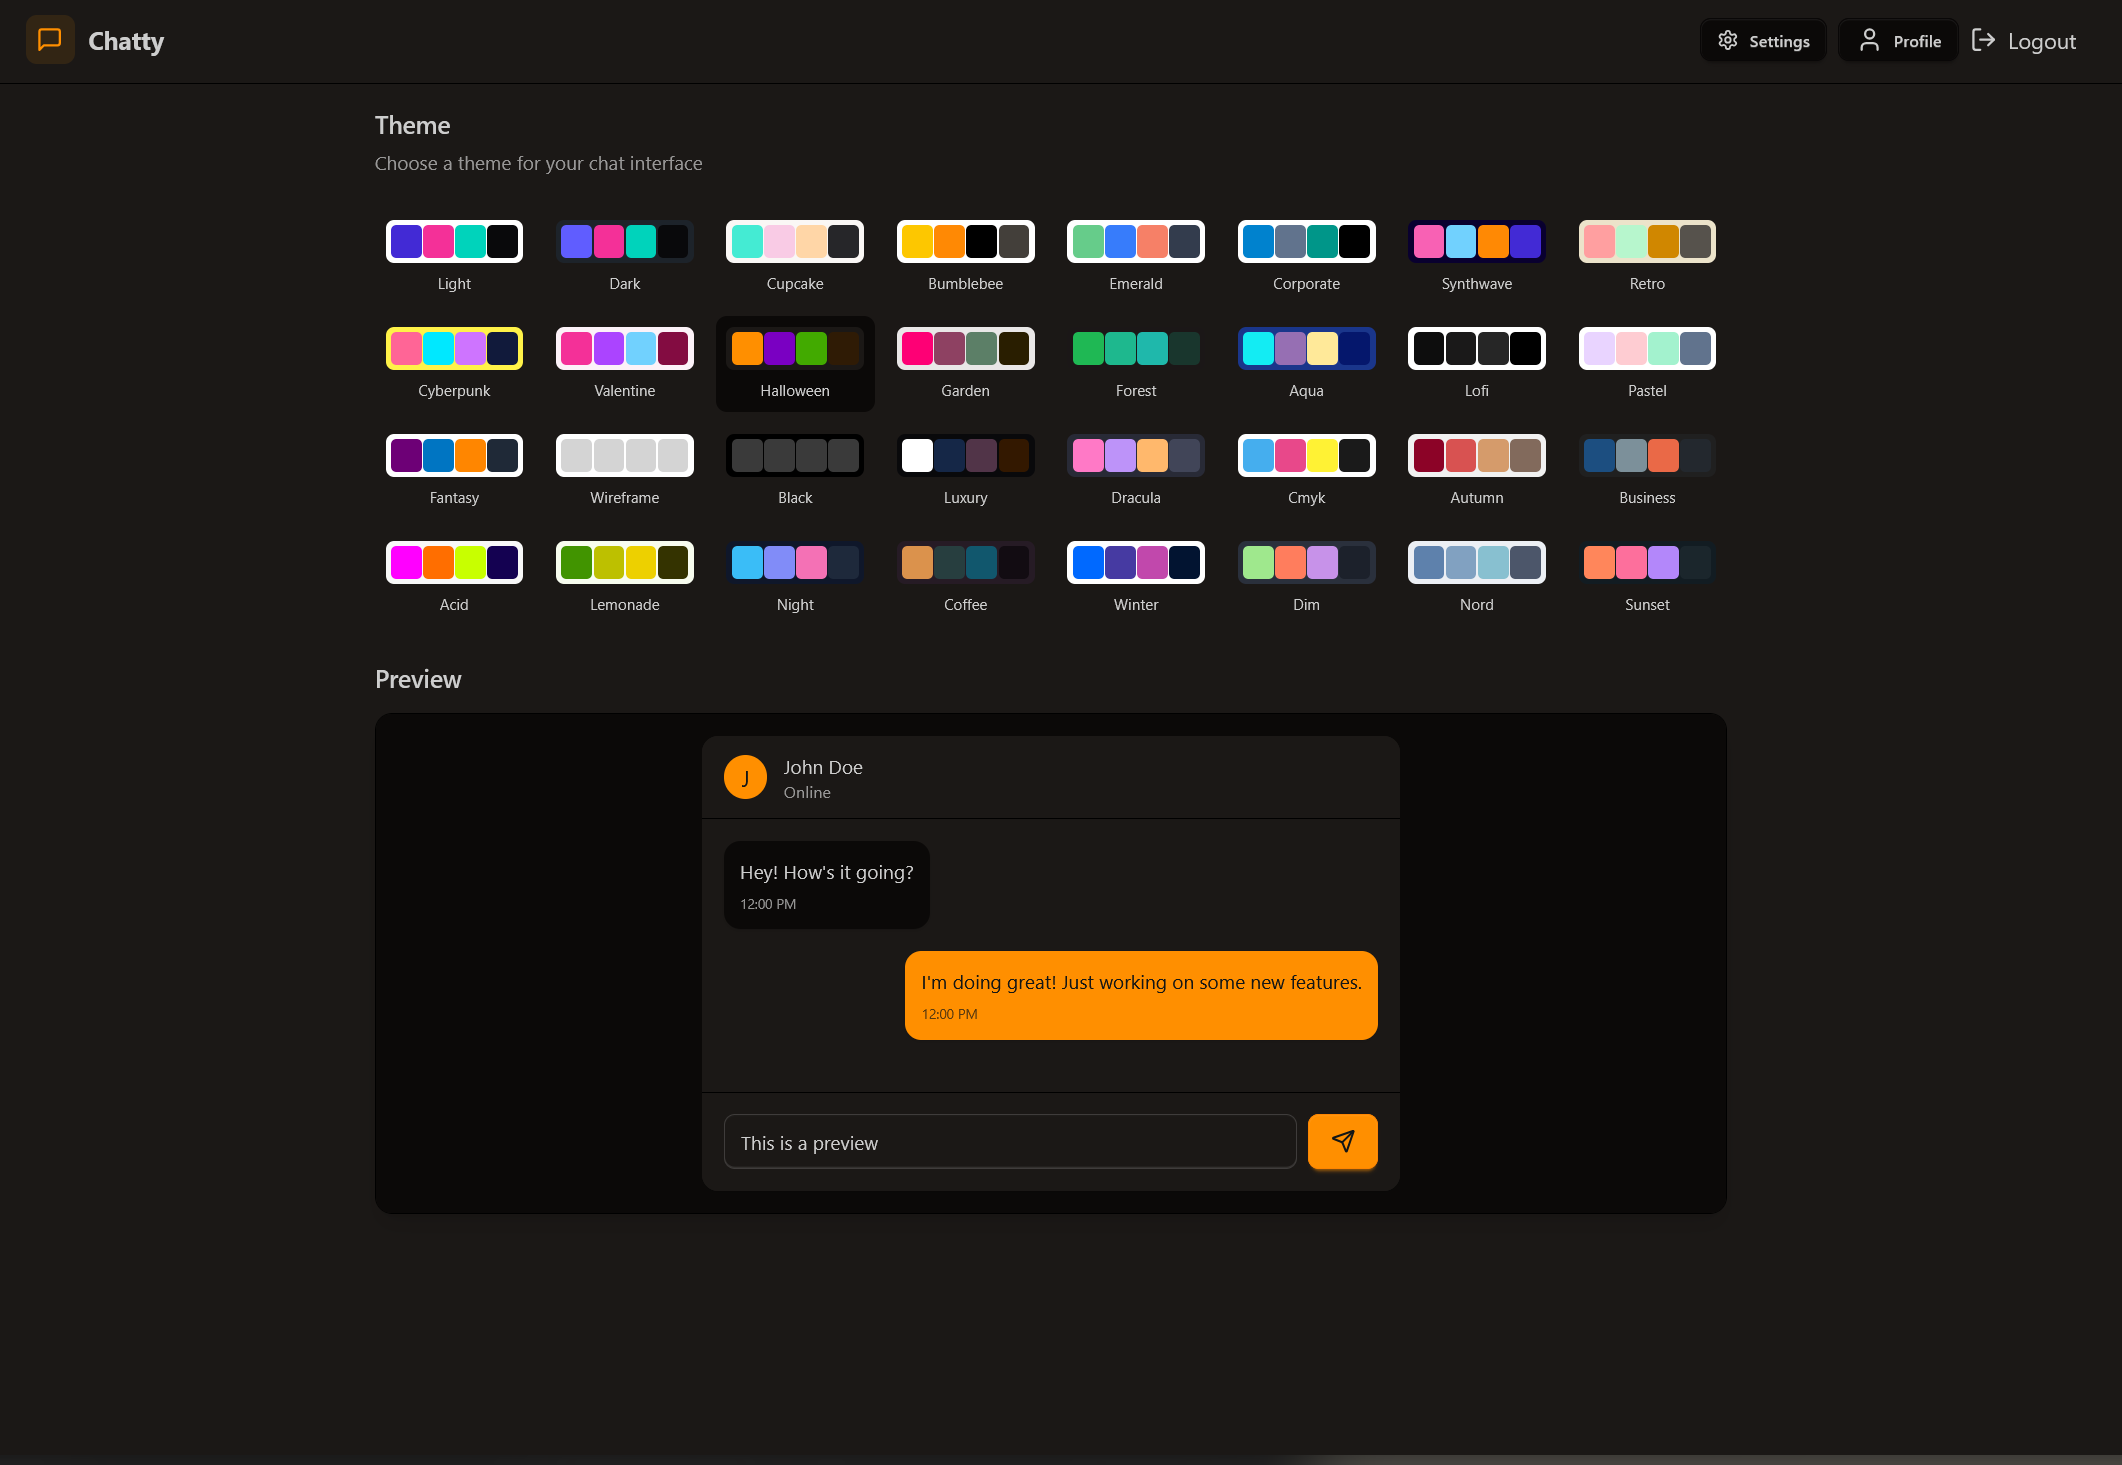
Task: Pick the Nord theme
Action: 1477,577
